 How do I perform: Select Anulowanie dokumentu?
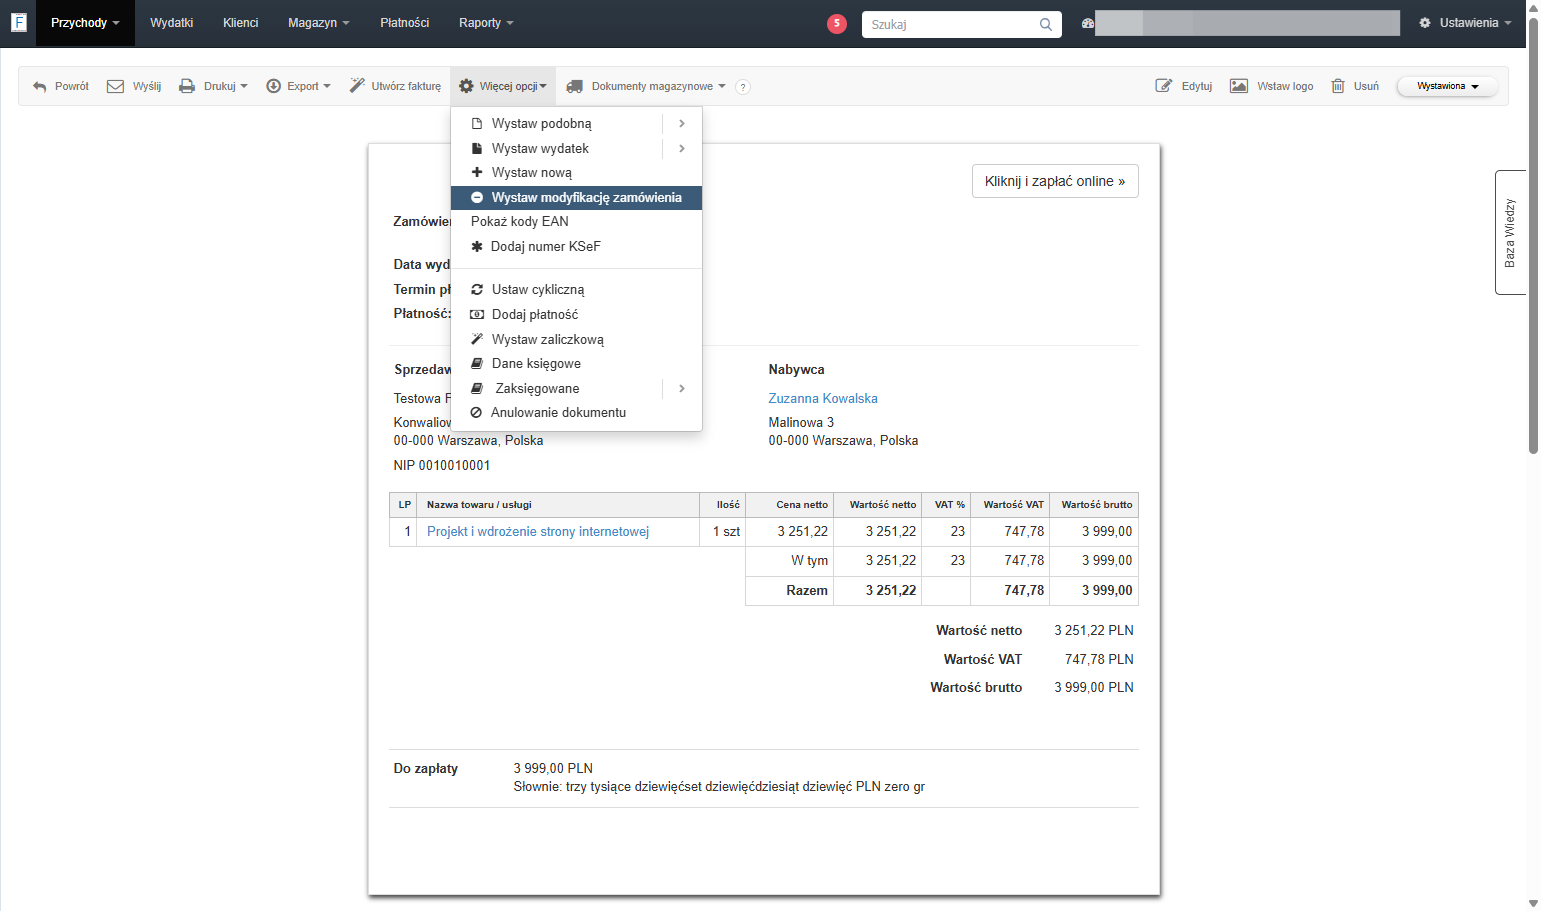coord(576,413)
